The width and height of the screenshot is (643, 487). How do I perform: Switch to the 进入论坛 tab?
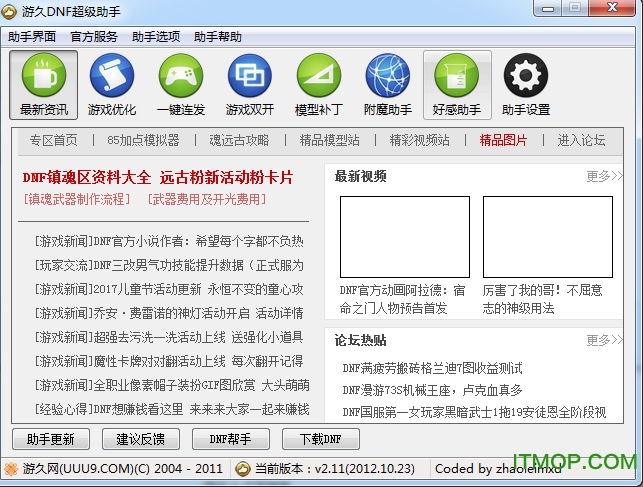point(581,141)
